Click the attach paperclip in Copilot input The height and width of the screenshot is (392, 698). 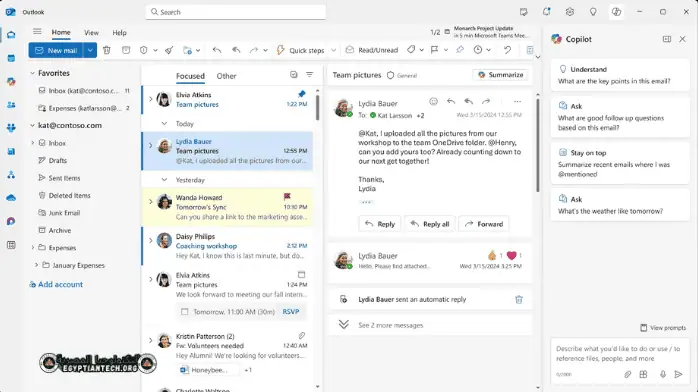(627, 375)
